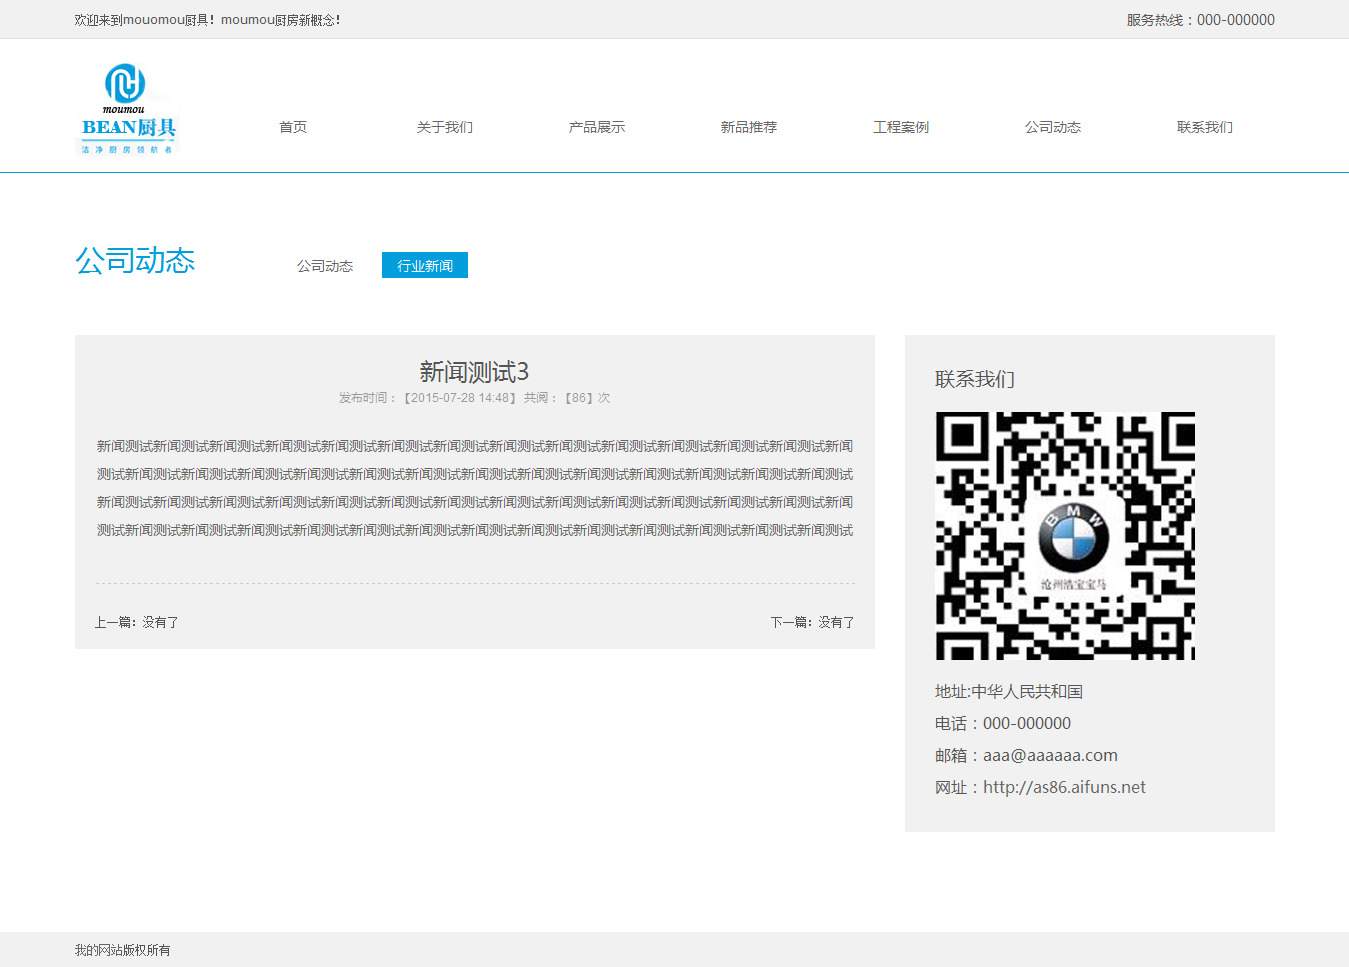Click the 我的网站版权所有 footer text
Viewport: 1349px width, 967px height.
122,950
